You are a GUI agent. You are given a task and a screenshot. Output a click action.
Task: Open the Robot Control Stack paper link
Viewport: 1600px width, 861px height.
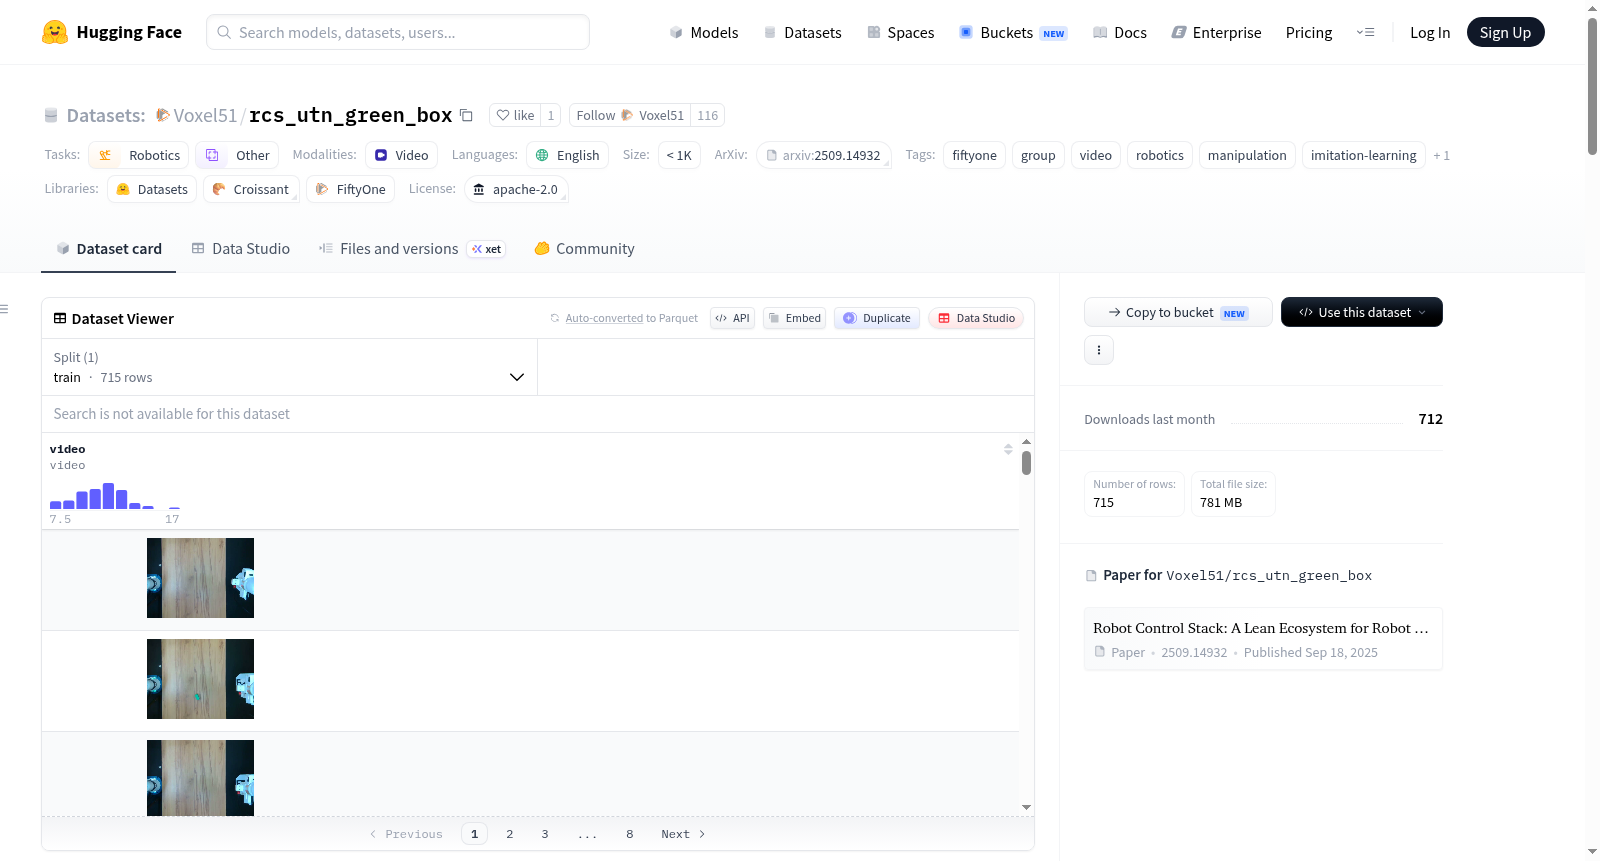coord(1263,639)
